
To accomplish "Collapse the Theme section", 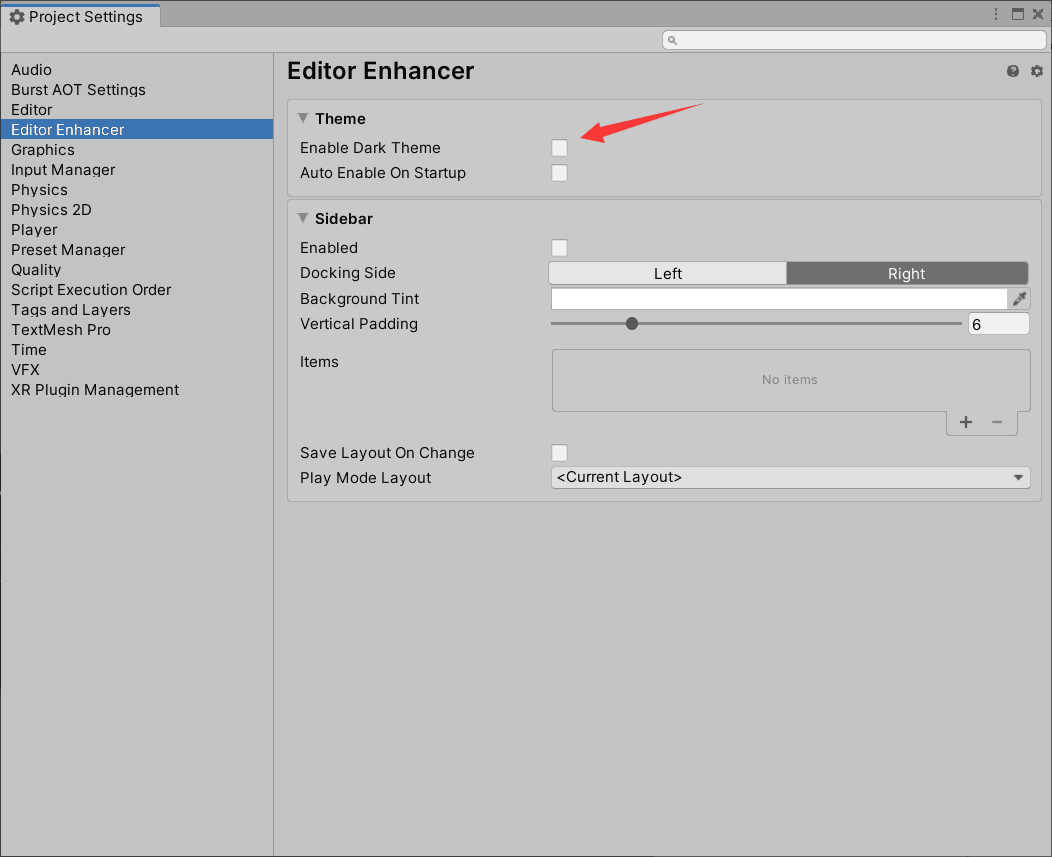I will pyautogui.click(x=304, y=118).
